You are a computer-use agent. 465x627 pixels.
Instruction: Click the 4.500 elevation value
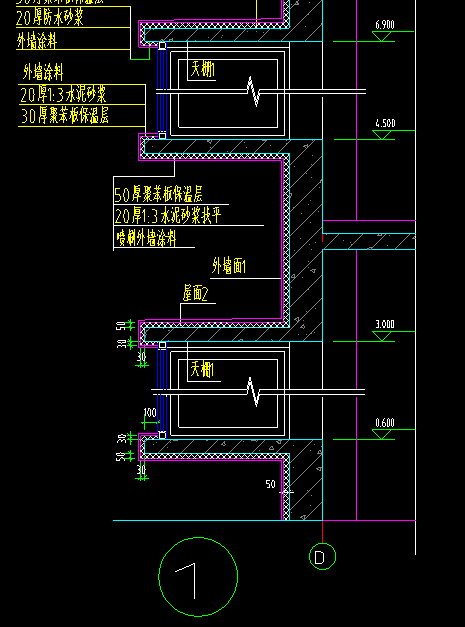[x=385, y=123]
